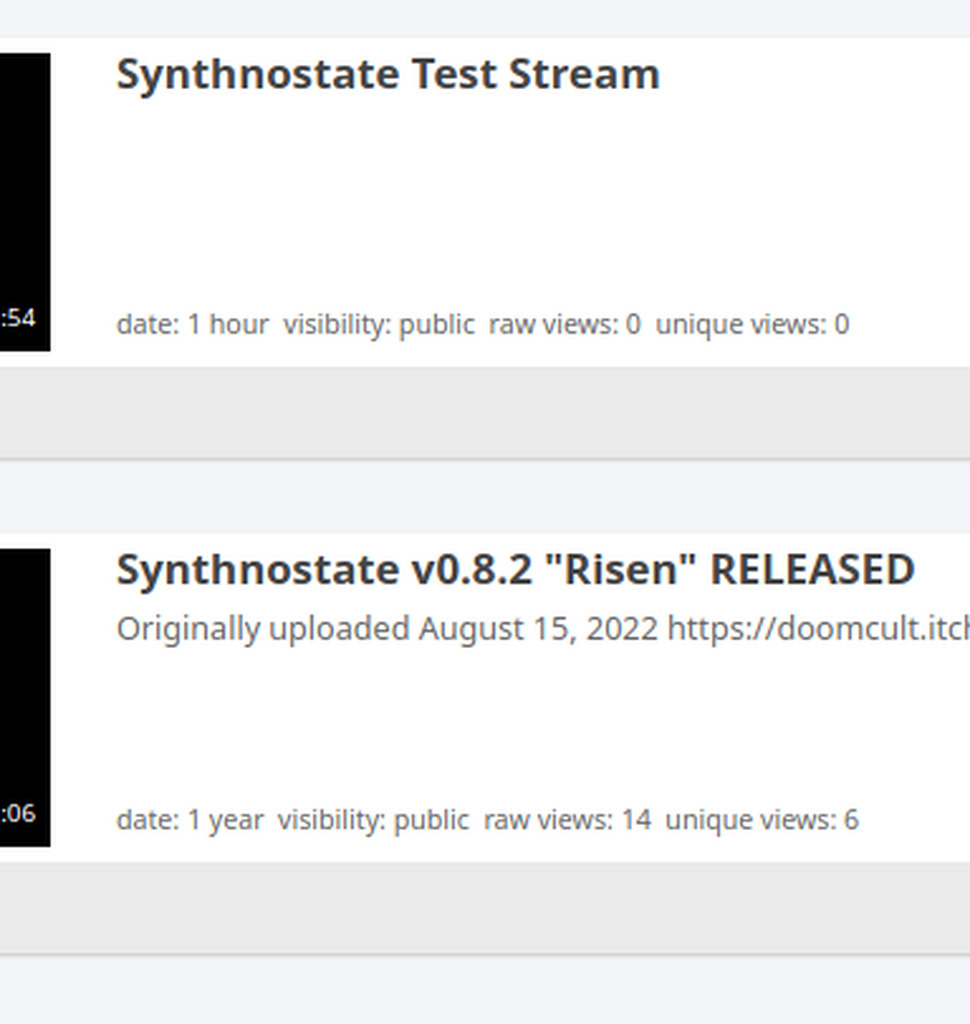Click the "date: 1 year" text
The image size is (970, 1024).
190,820
